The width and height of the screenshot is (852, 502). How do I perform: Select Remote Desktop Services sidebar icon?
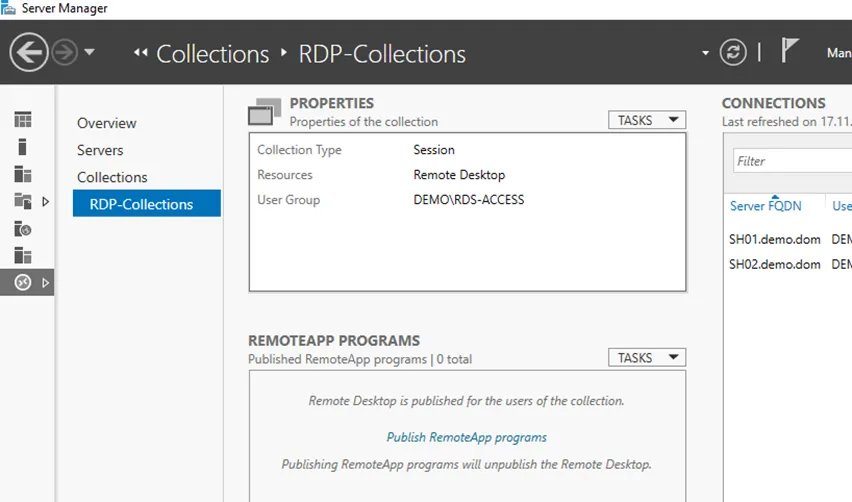point(23,283)
